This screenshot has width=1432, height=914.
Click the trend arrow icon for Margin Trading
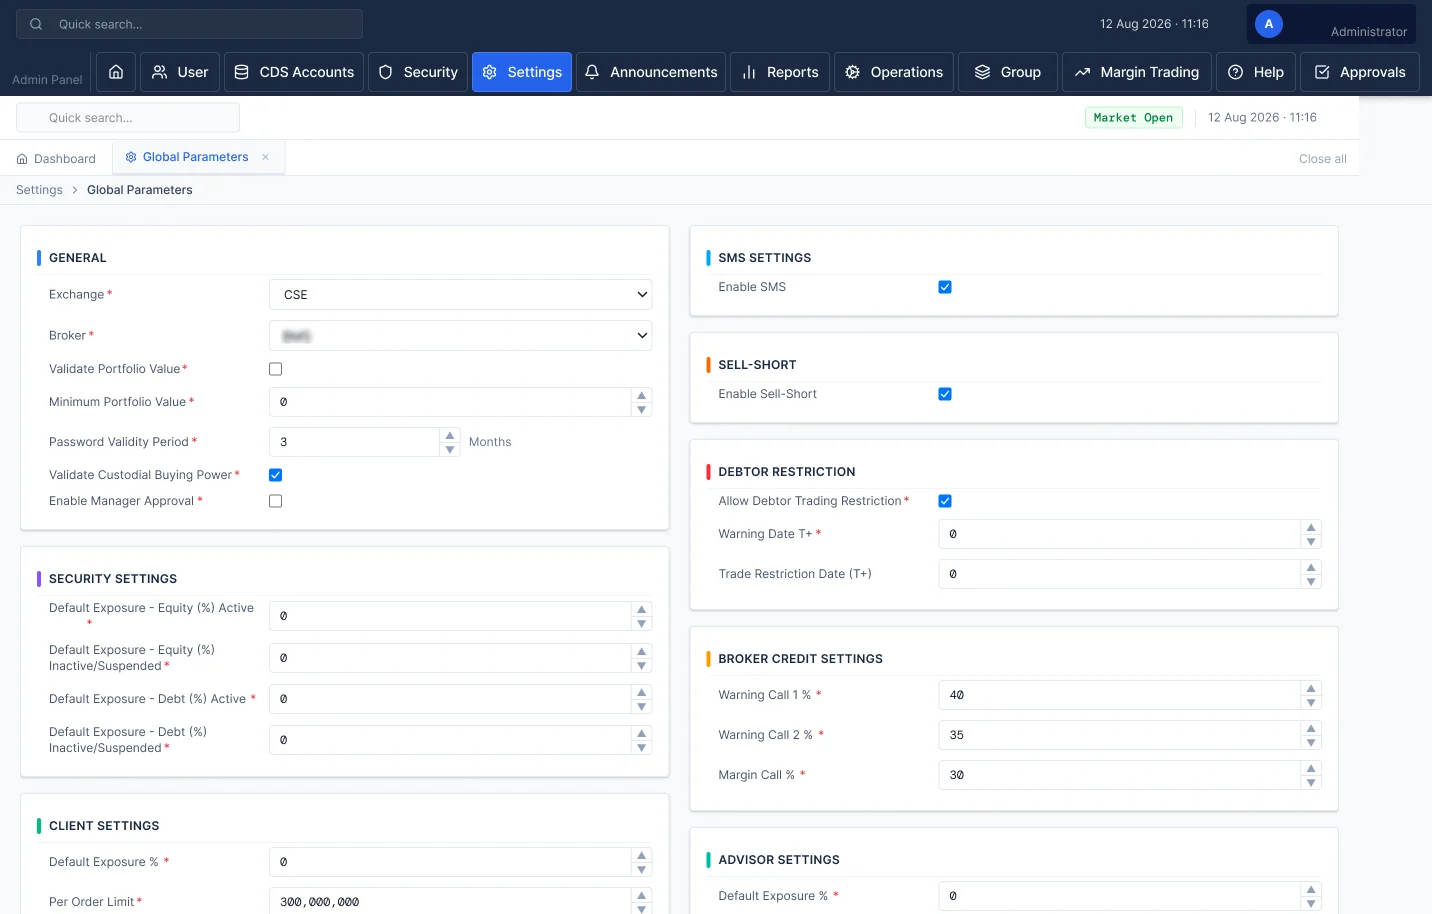[x=1082, y=72]
